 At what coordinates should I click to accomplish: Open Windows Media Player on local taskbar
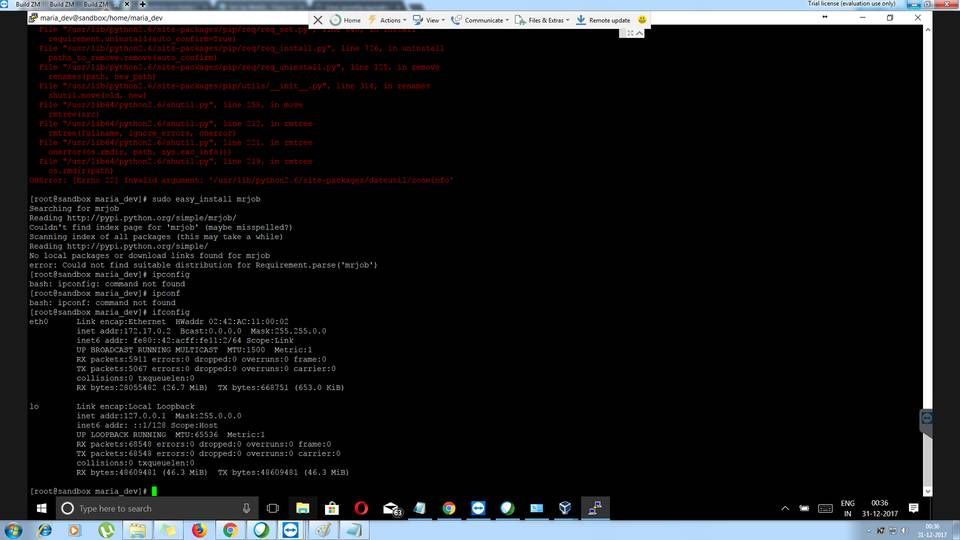75,530
